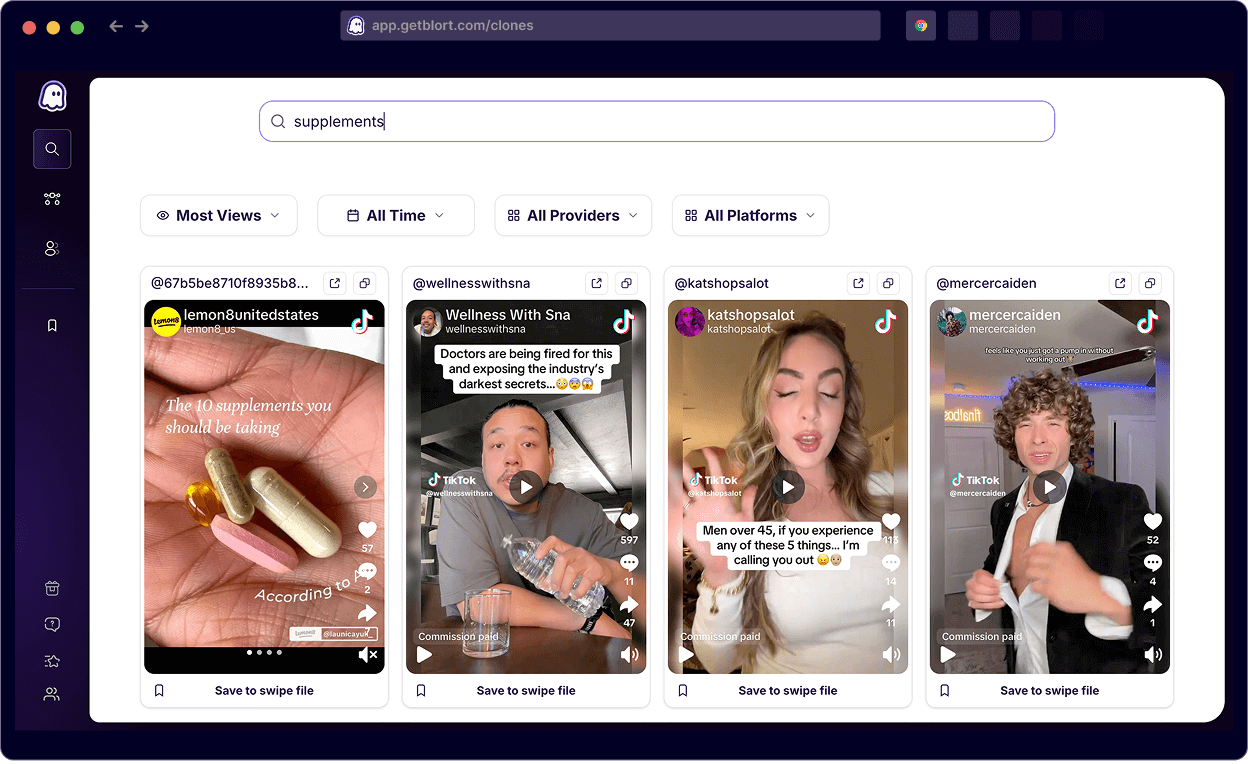Image resolution: width=1248 pixels, height=764 pixels.
Task: Copy the @katshopsalot video clone icon
Action: point(888,283)
